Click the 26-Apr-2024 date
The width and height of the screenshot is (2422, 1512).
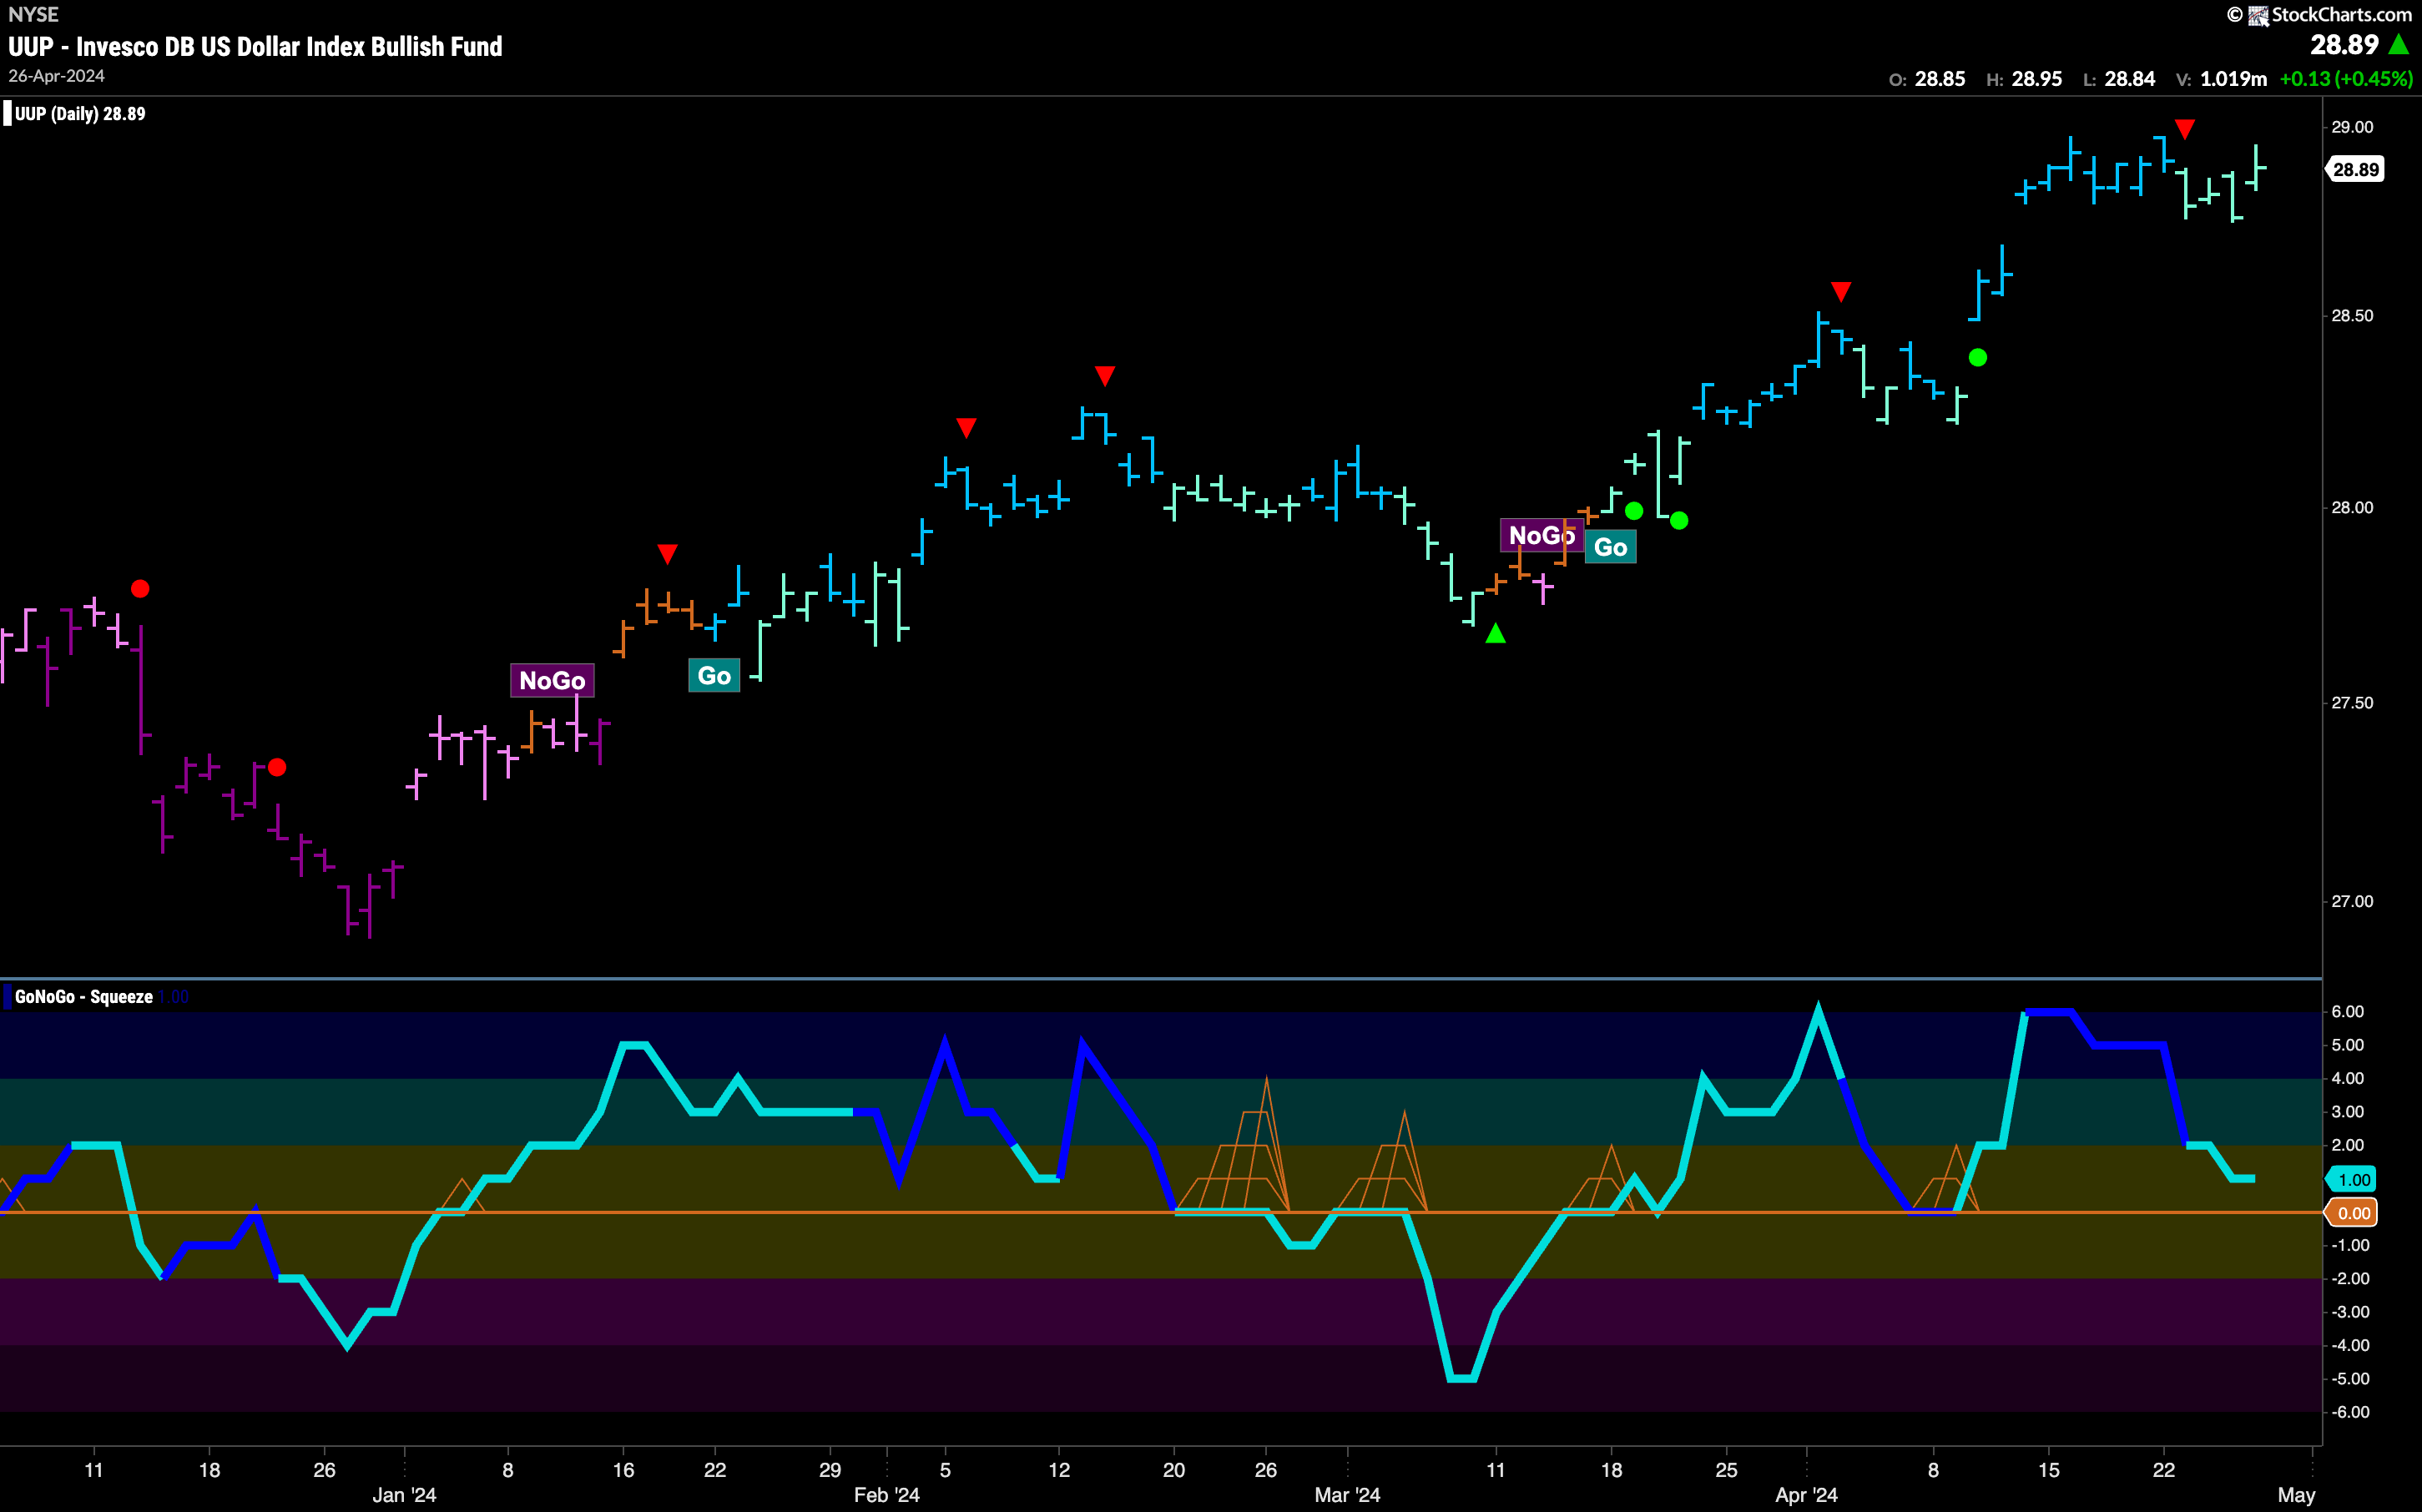56,76
